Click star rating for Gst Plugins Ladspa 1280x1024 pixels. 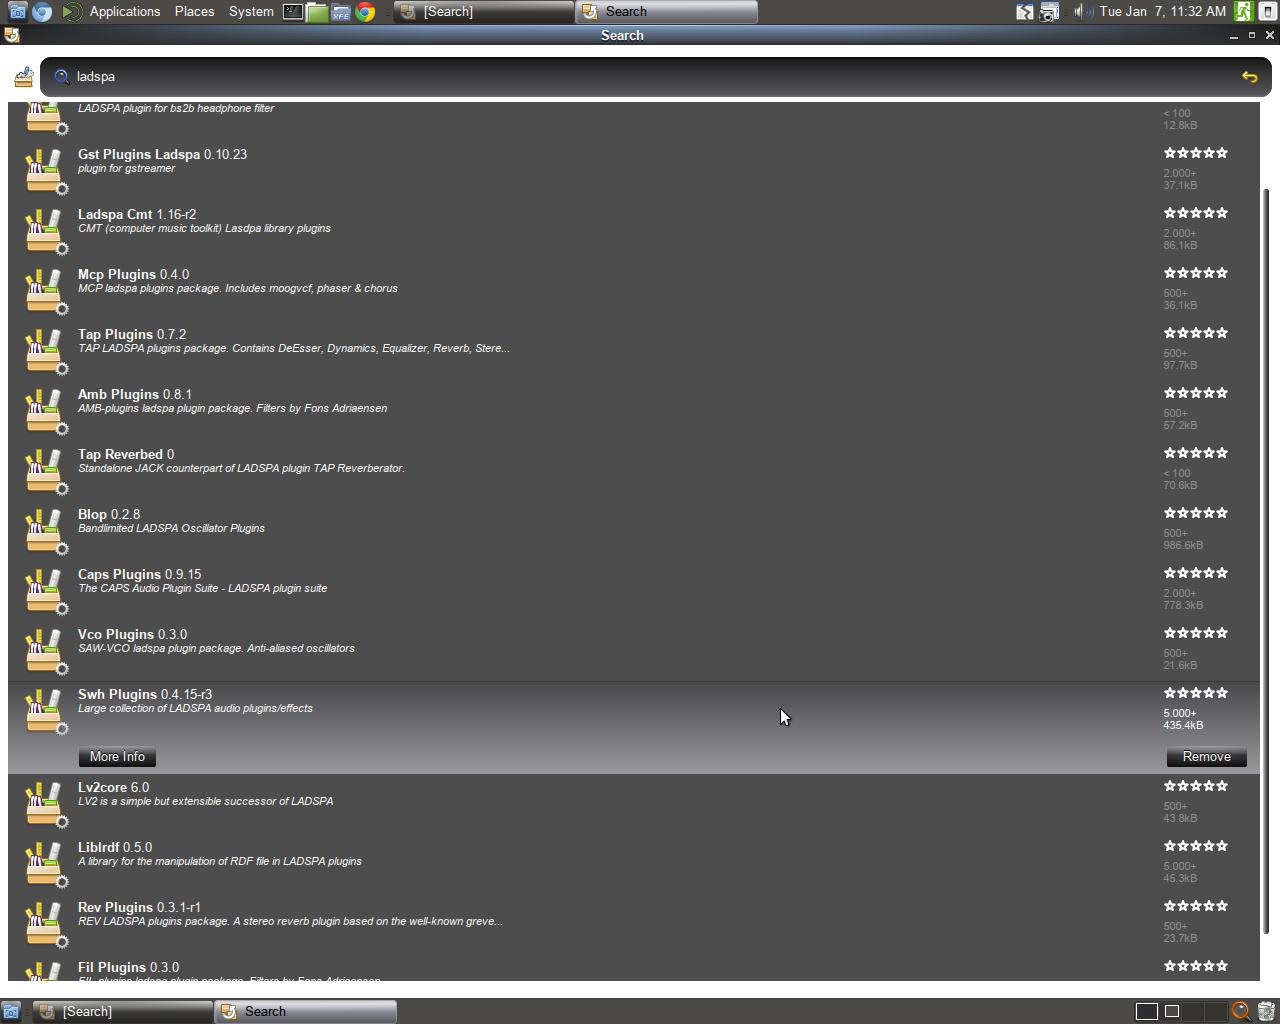coord(1196,153)
